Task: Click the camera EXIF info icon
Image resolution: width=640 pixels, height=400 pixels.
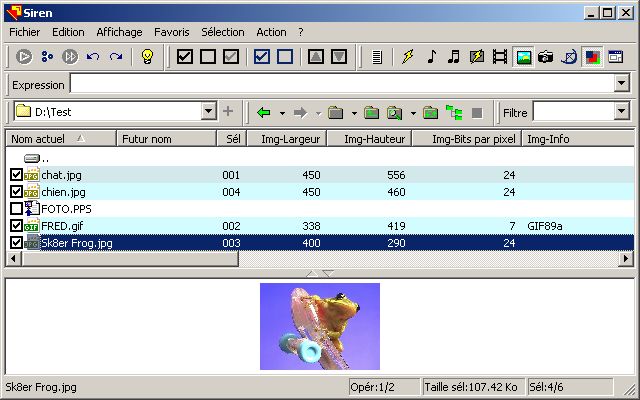Action: click(x=546, y=57)
